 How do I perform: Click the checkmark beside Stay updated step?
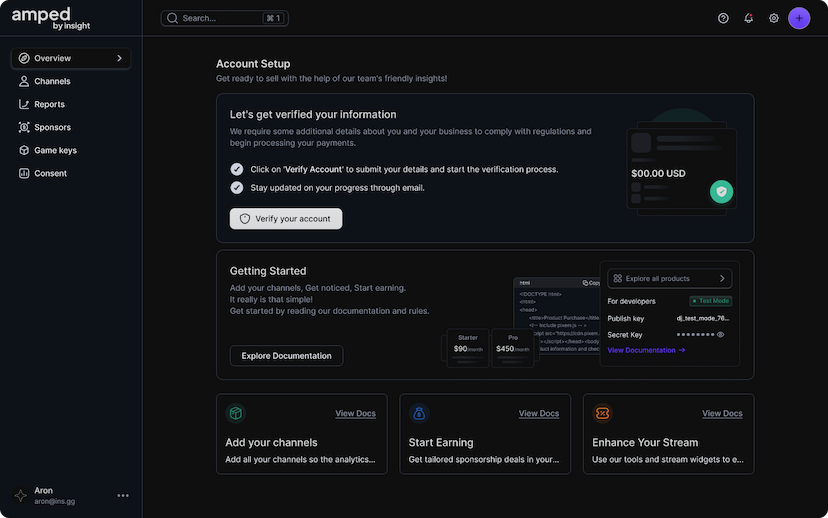(x=237, y=187)
